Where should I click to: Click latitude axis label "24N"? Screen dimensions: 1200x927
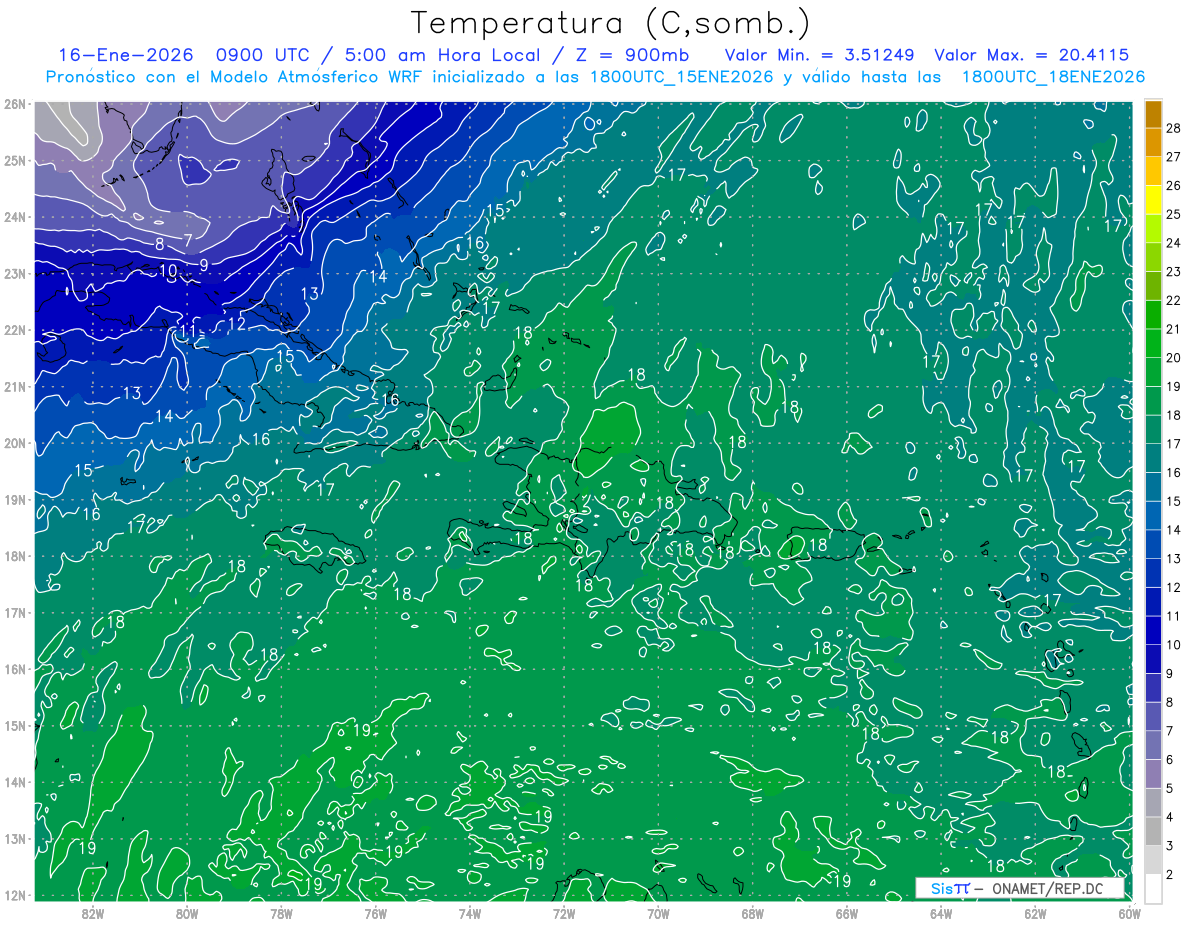(x=14, y=217)
